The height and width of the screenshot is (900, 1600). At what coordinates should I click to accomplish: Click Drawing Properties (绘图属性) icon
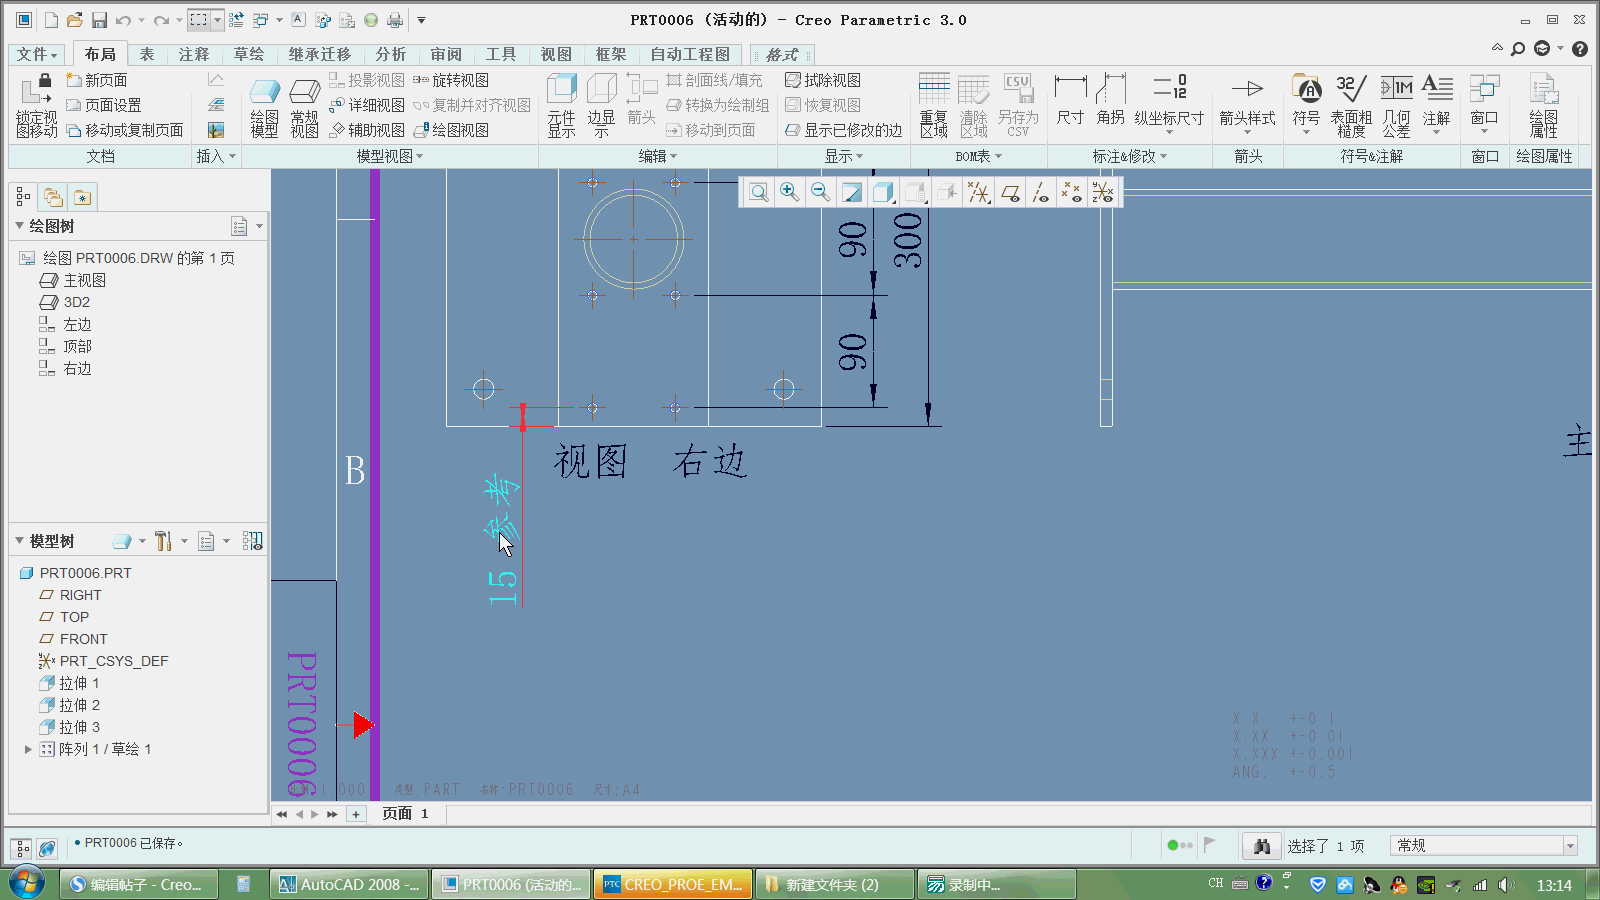[x=1544, y=105]
